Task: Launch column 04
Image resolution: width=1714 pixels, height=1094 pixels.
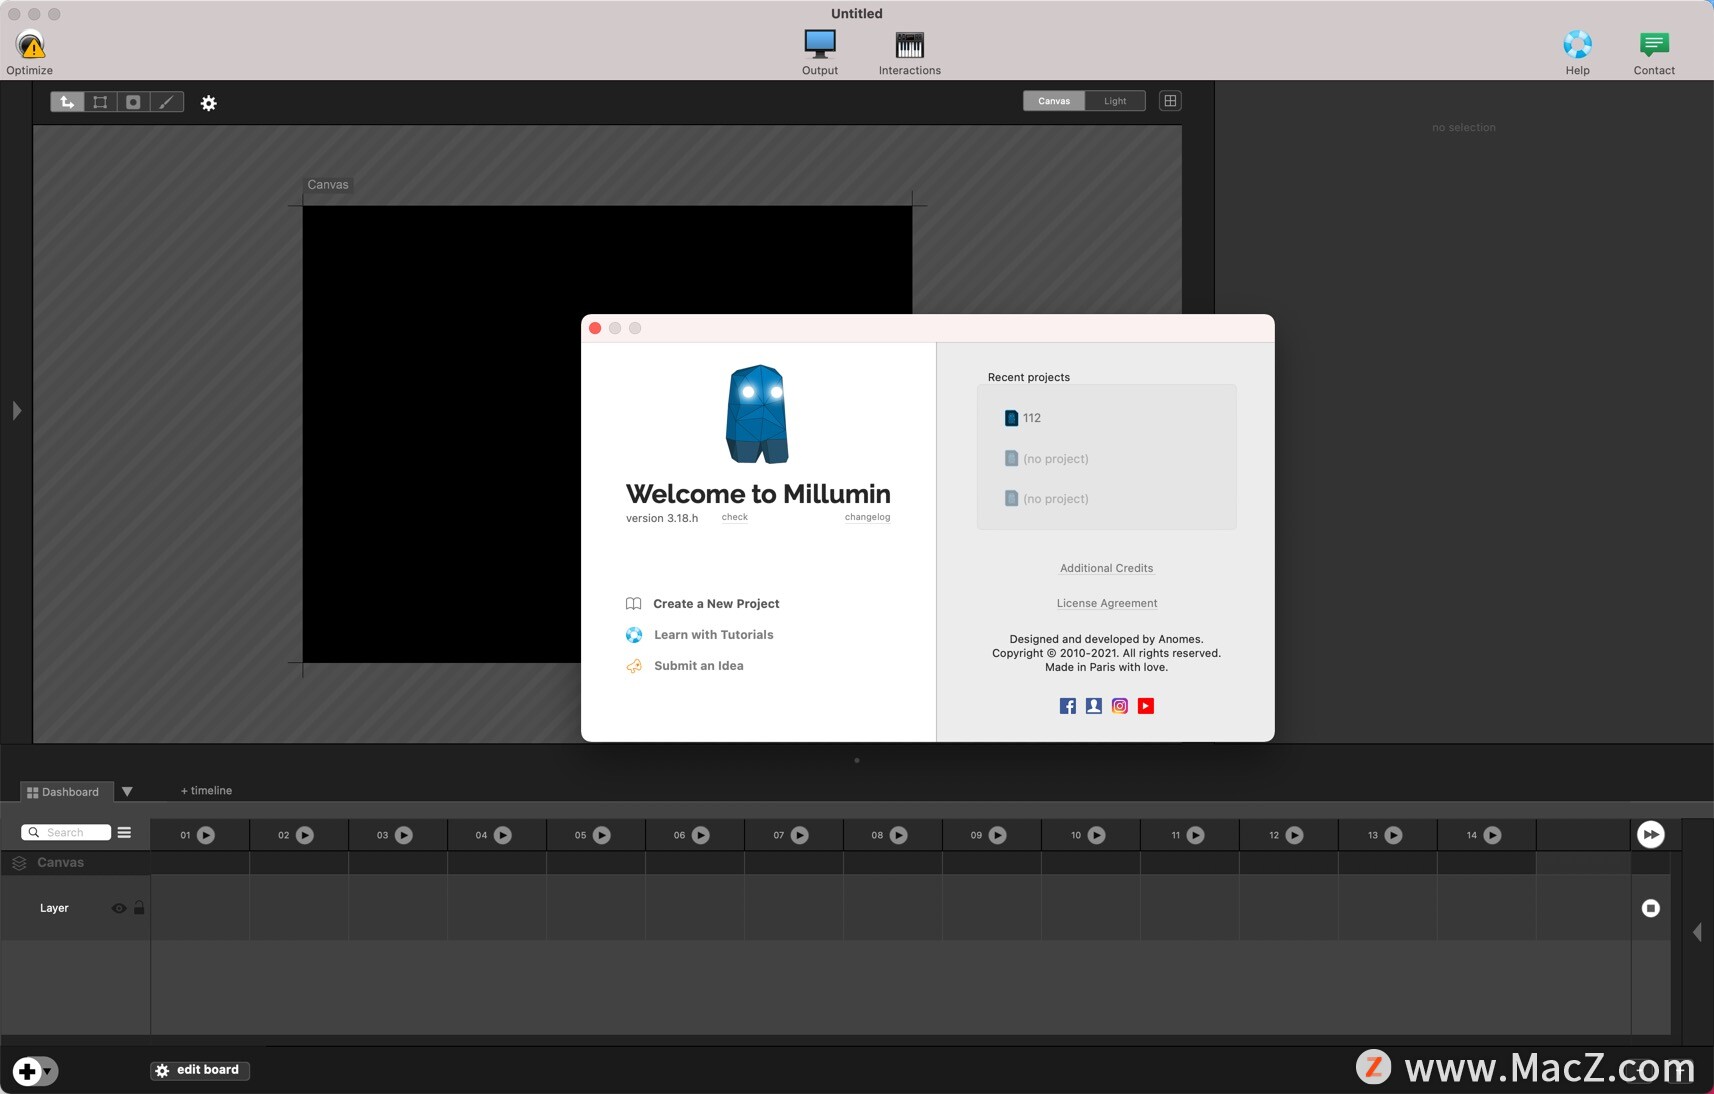Action: tap(503, 835)
